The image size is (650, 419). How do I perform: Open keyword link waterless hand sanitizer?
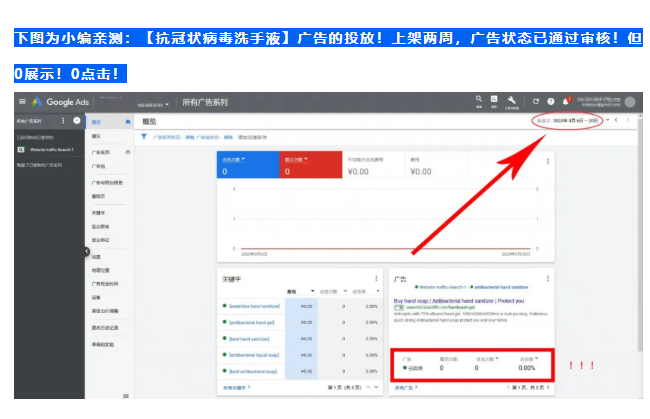[x=255, y=306]
